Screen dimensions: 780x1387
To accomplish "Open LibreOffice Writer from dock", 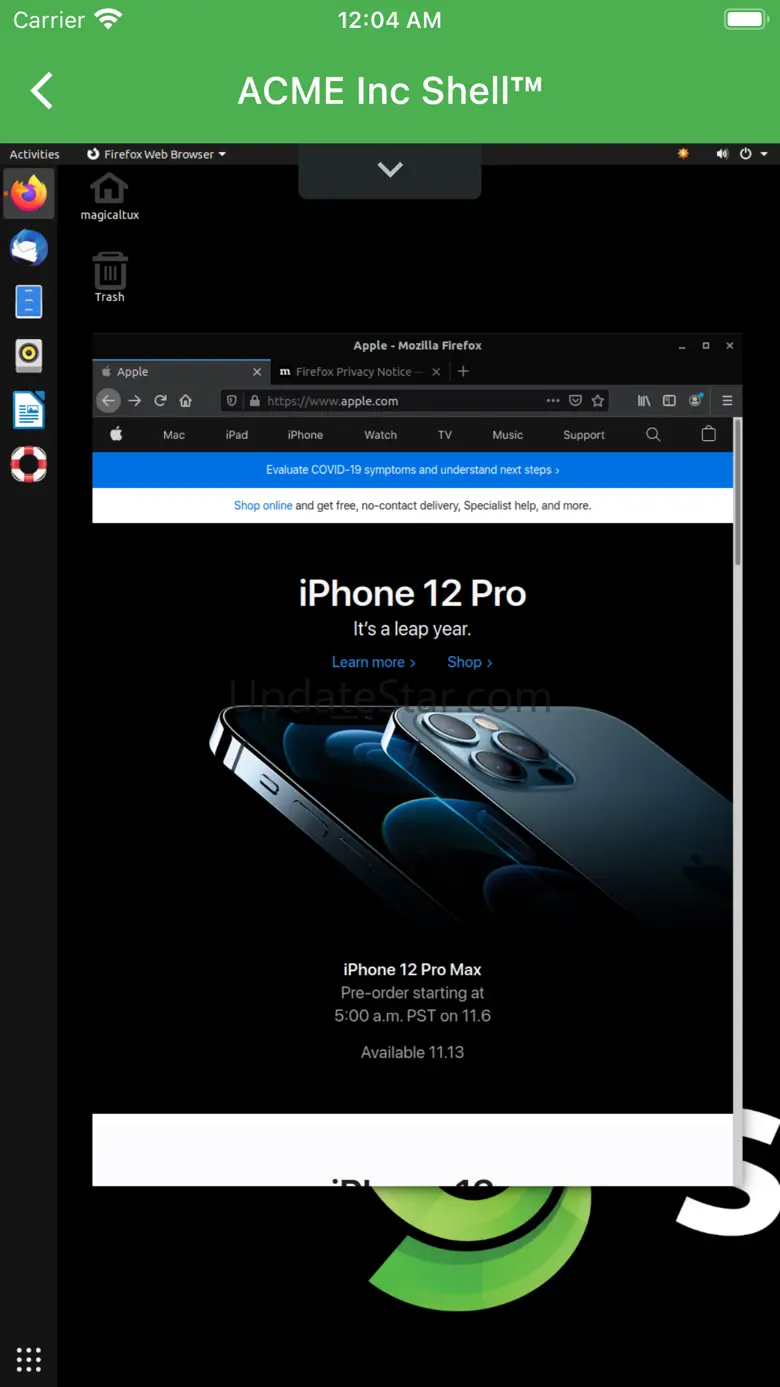I will pyautogui.click(x=29, y=410).
